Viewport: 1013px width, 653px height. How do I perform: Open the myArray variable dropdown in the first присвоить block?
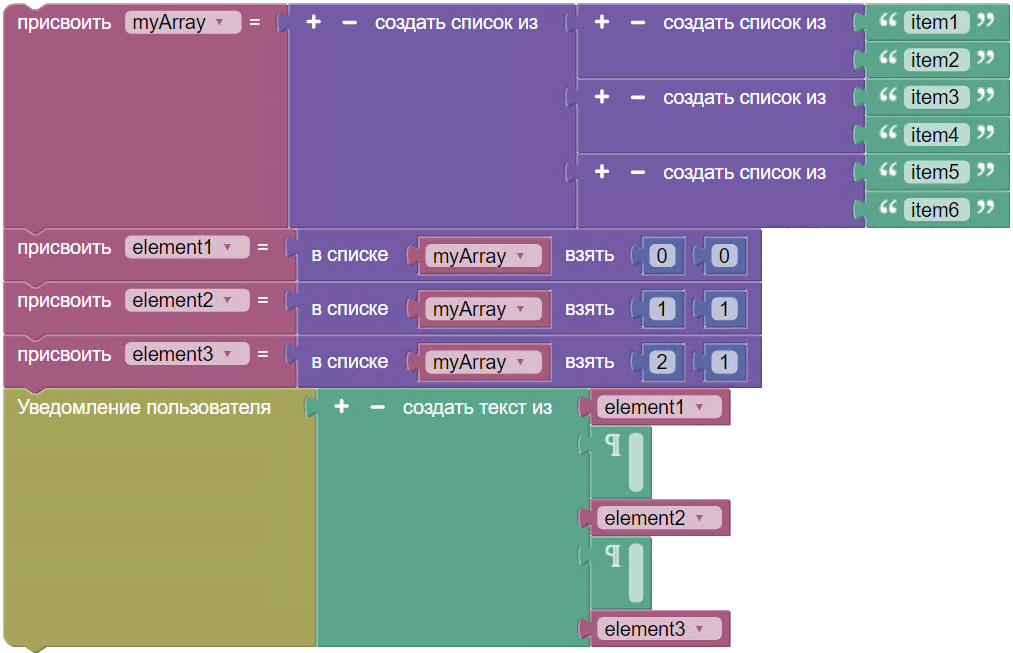[183, 23]
